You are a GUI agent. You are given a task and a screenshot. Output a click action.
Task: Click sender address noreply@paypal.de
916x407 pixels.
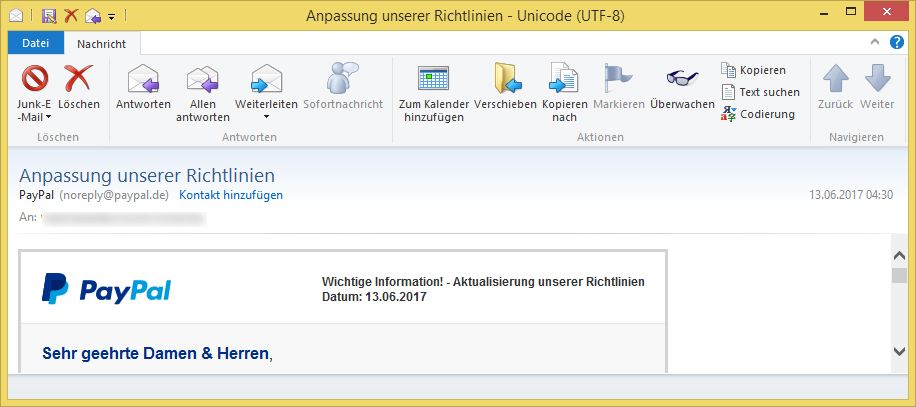click(114, 195)
